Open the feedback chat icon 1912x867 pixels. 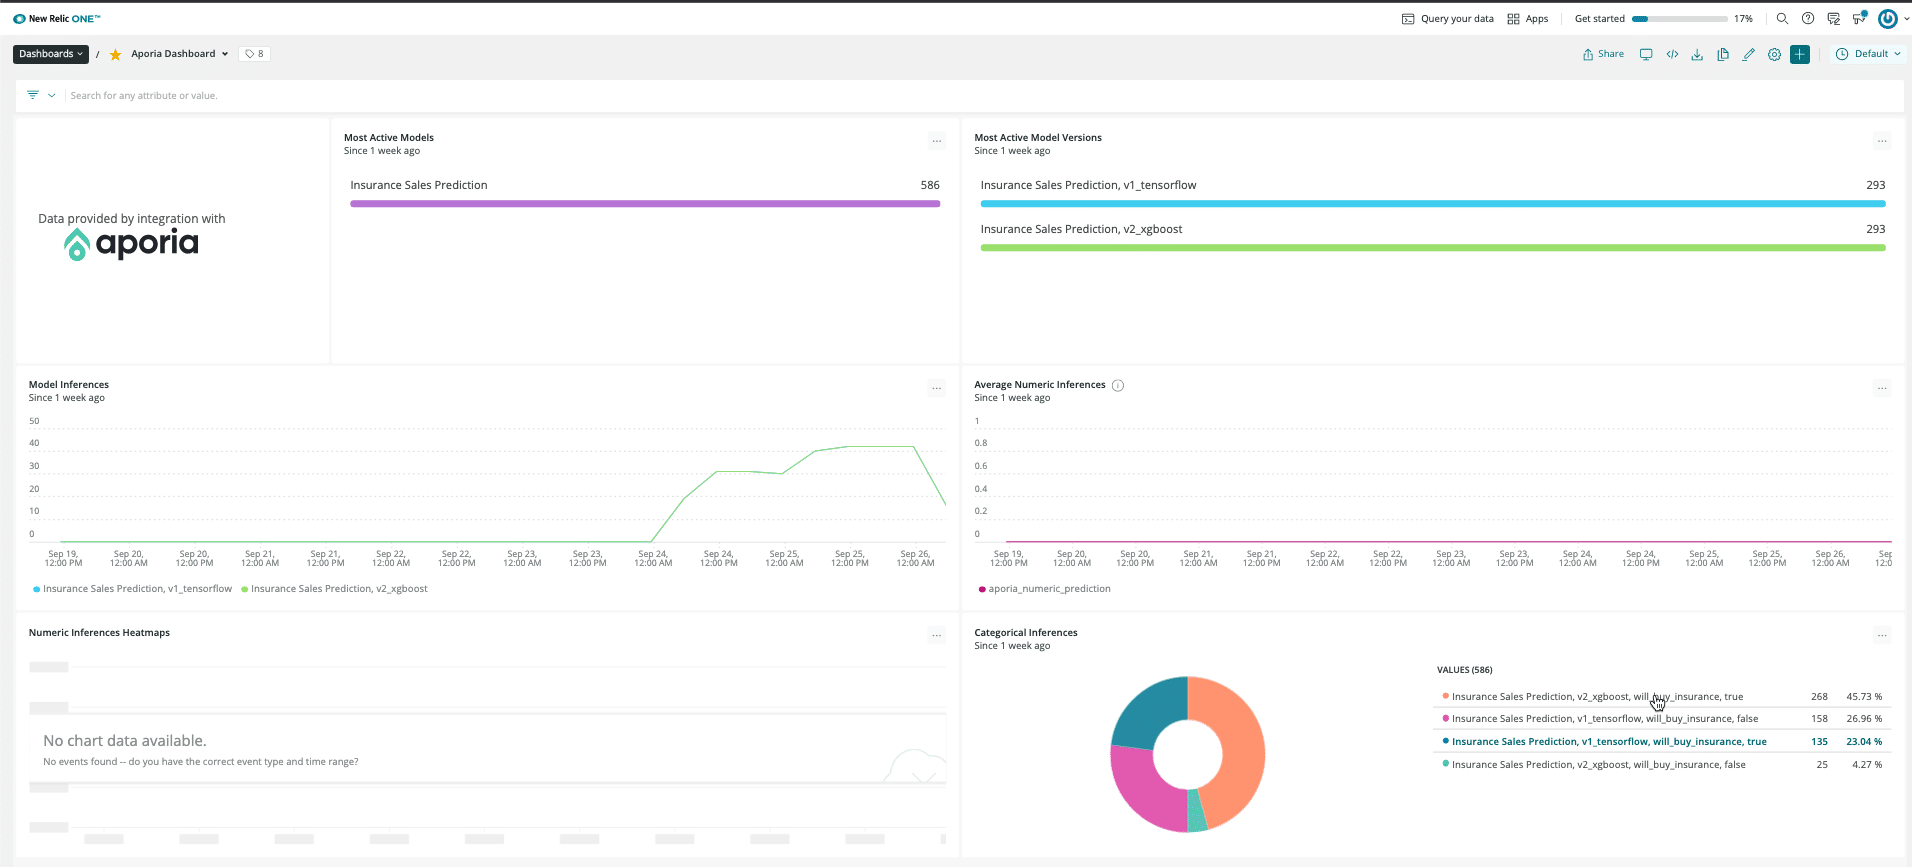click(x=1834, y=19)
